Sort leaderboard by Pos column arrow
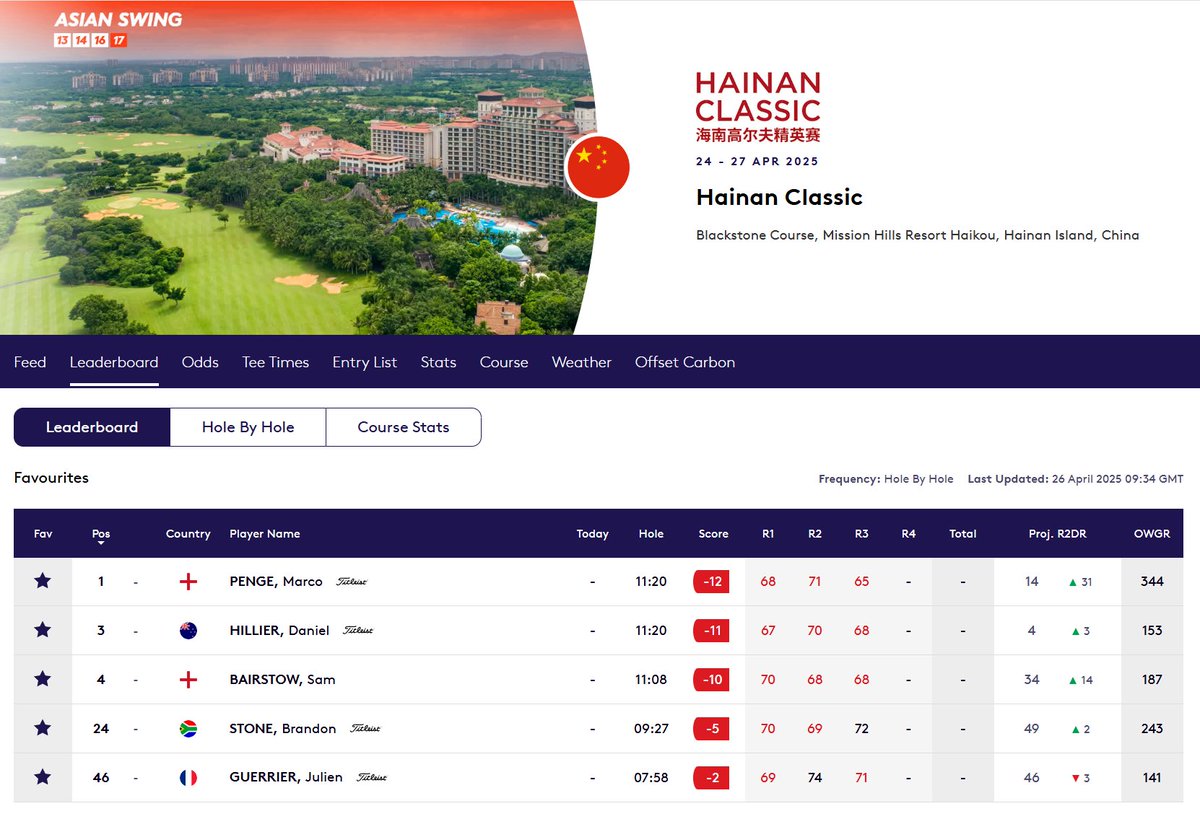Image resolution: width=1200 pixels, height=819 pixels. pyautogui.click(x=101, y=543)
